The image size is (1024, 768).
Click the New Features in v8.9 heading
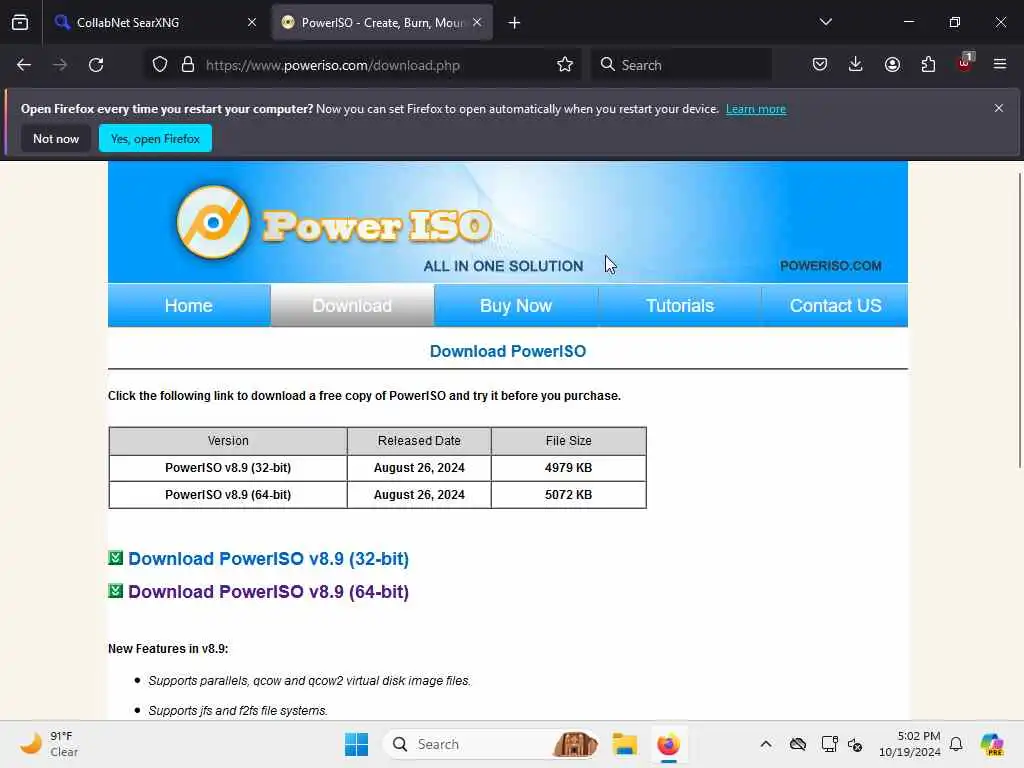point(168,648)
